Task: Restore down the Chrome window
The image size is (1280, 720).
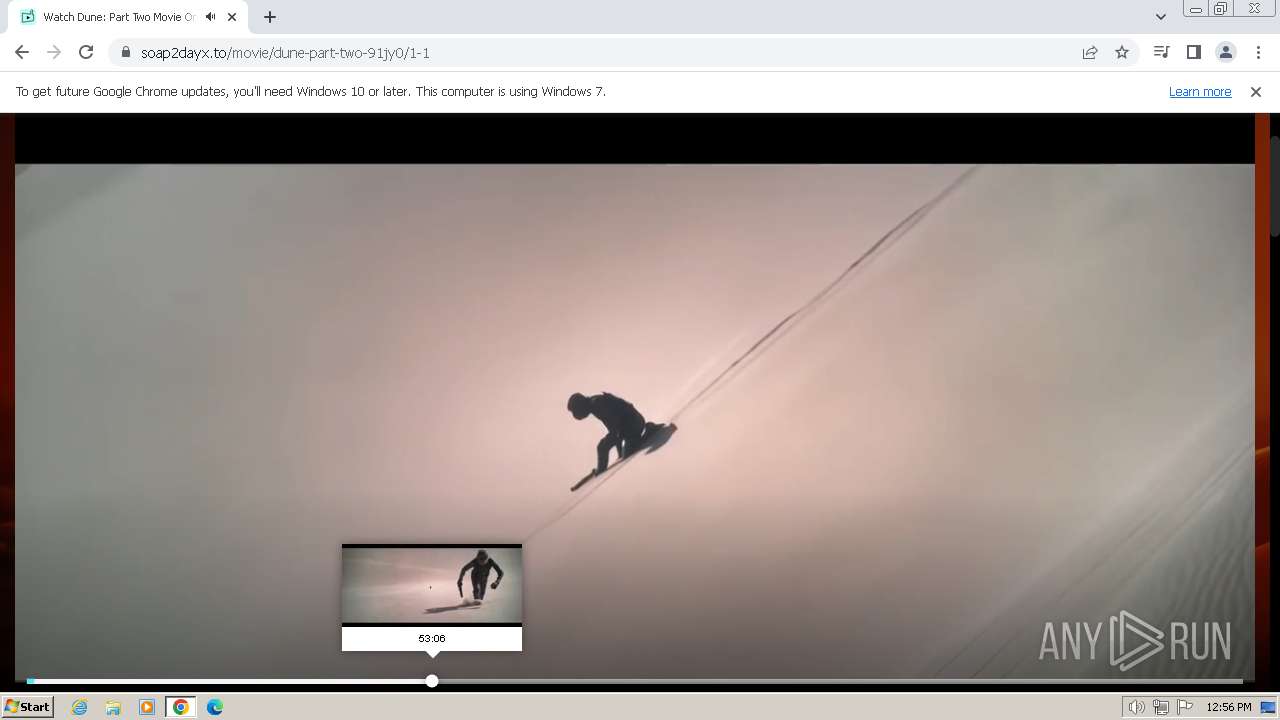Action: tap(1221, 9)
